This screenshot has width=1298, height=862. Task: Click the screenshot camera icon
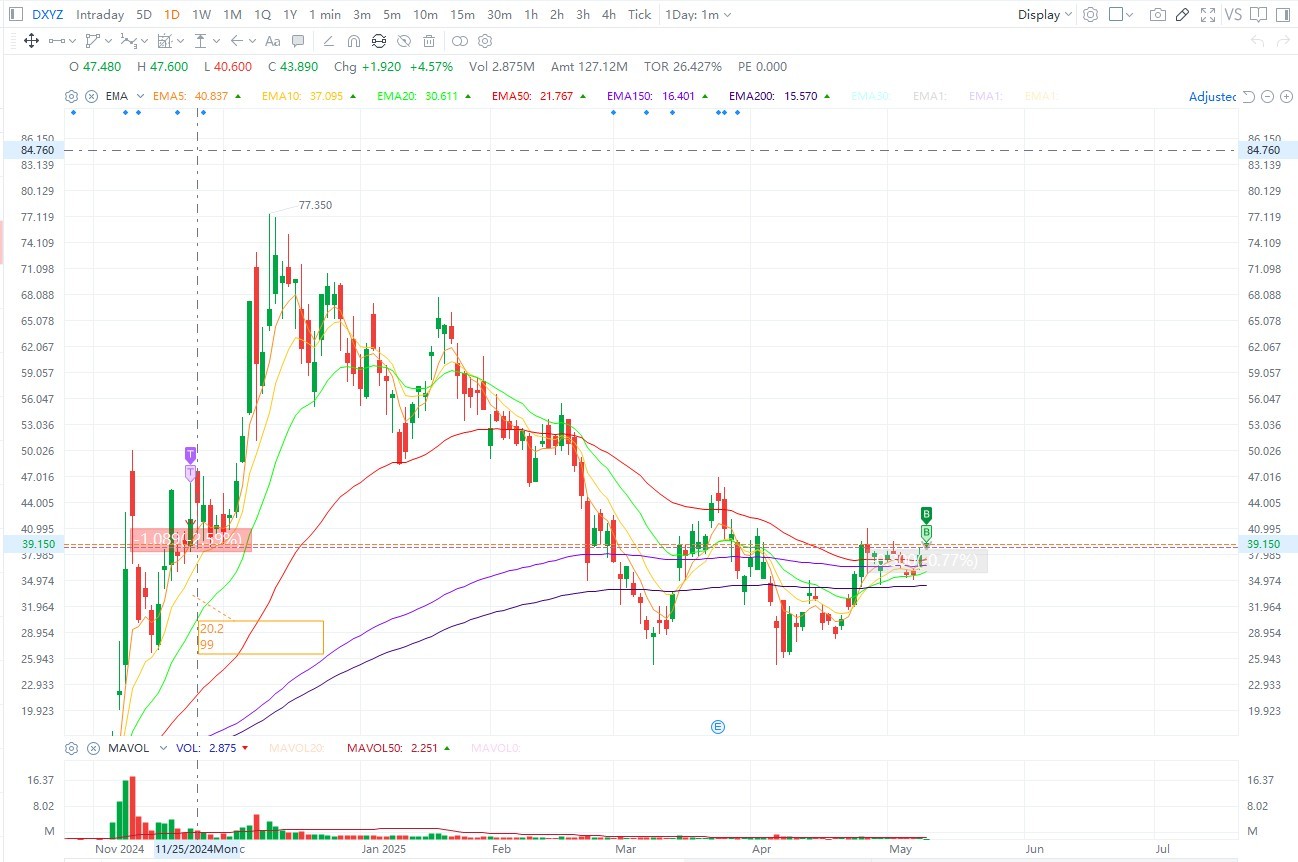click(1157, 15)
